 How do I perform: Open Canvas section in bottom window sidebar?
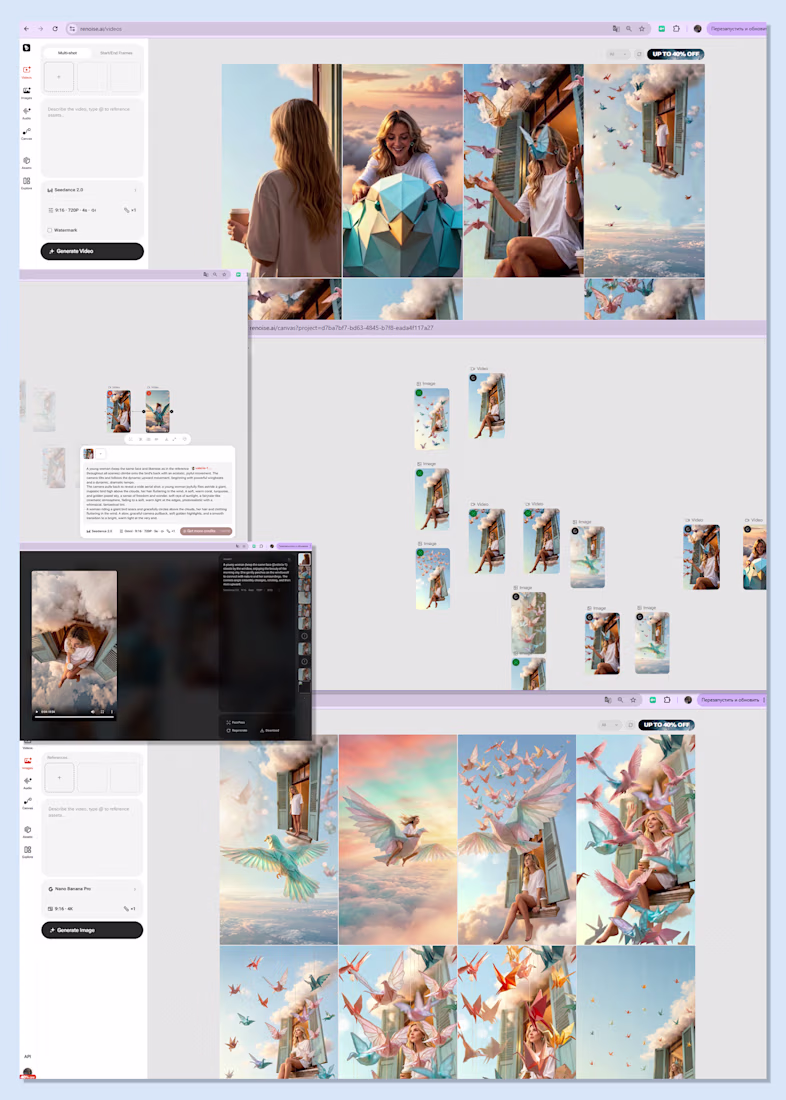(27, 803)
